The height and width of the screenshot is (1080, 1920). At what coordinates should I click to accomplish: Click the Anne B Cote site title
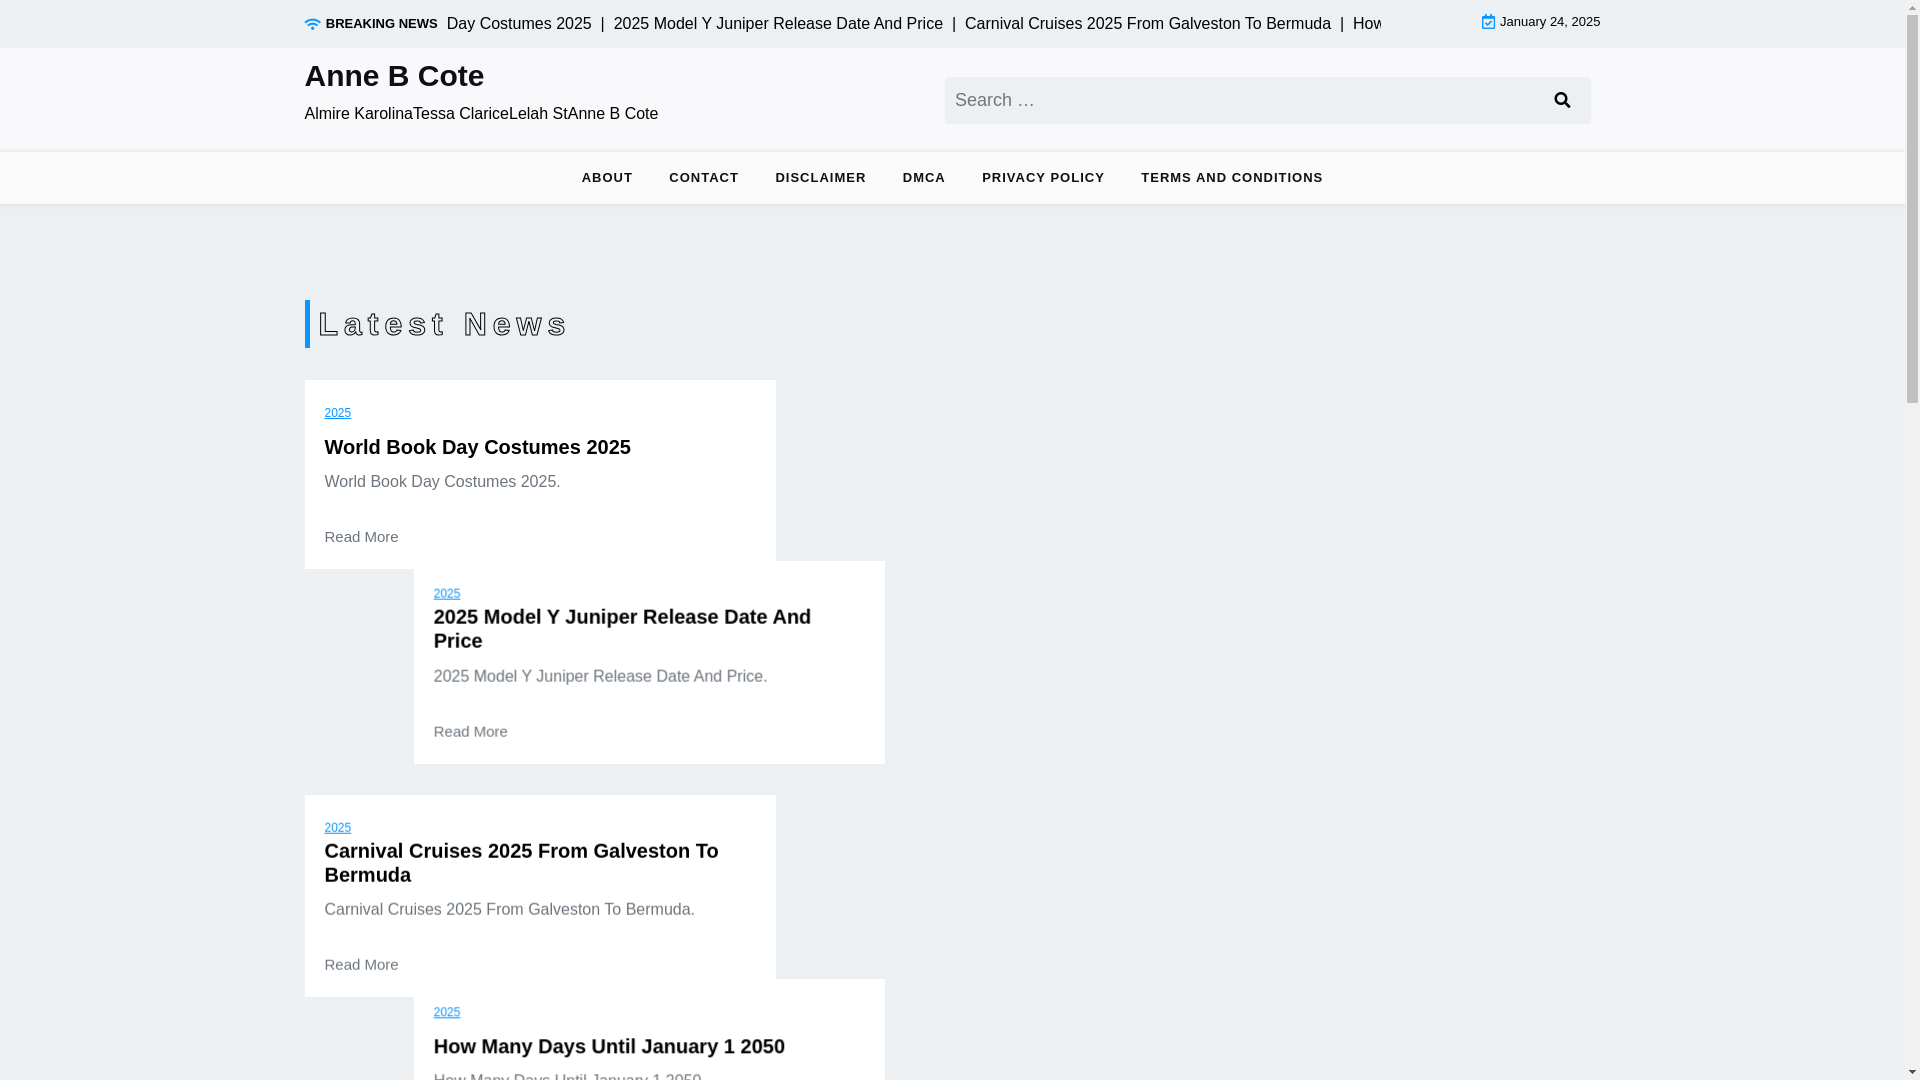pos(394,76)
